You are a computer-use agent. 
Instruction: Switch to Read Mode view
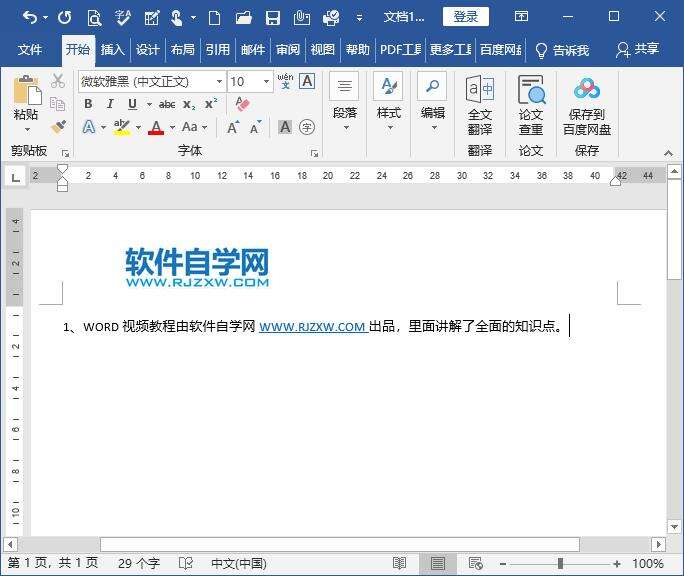click(400, 563)
